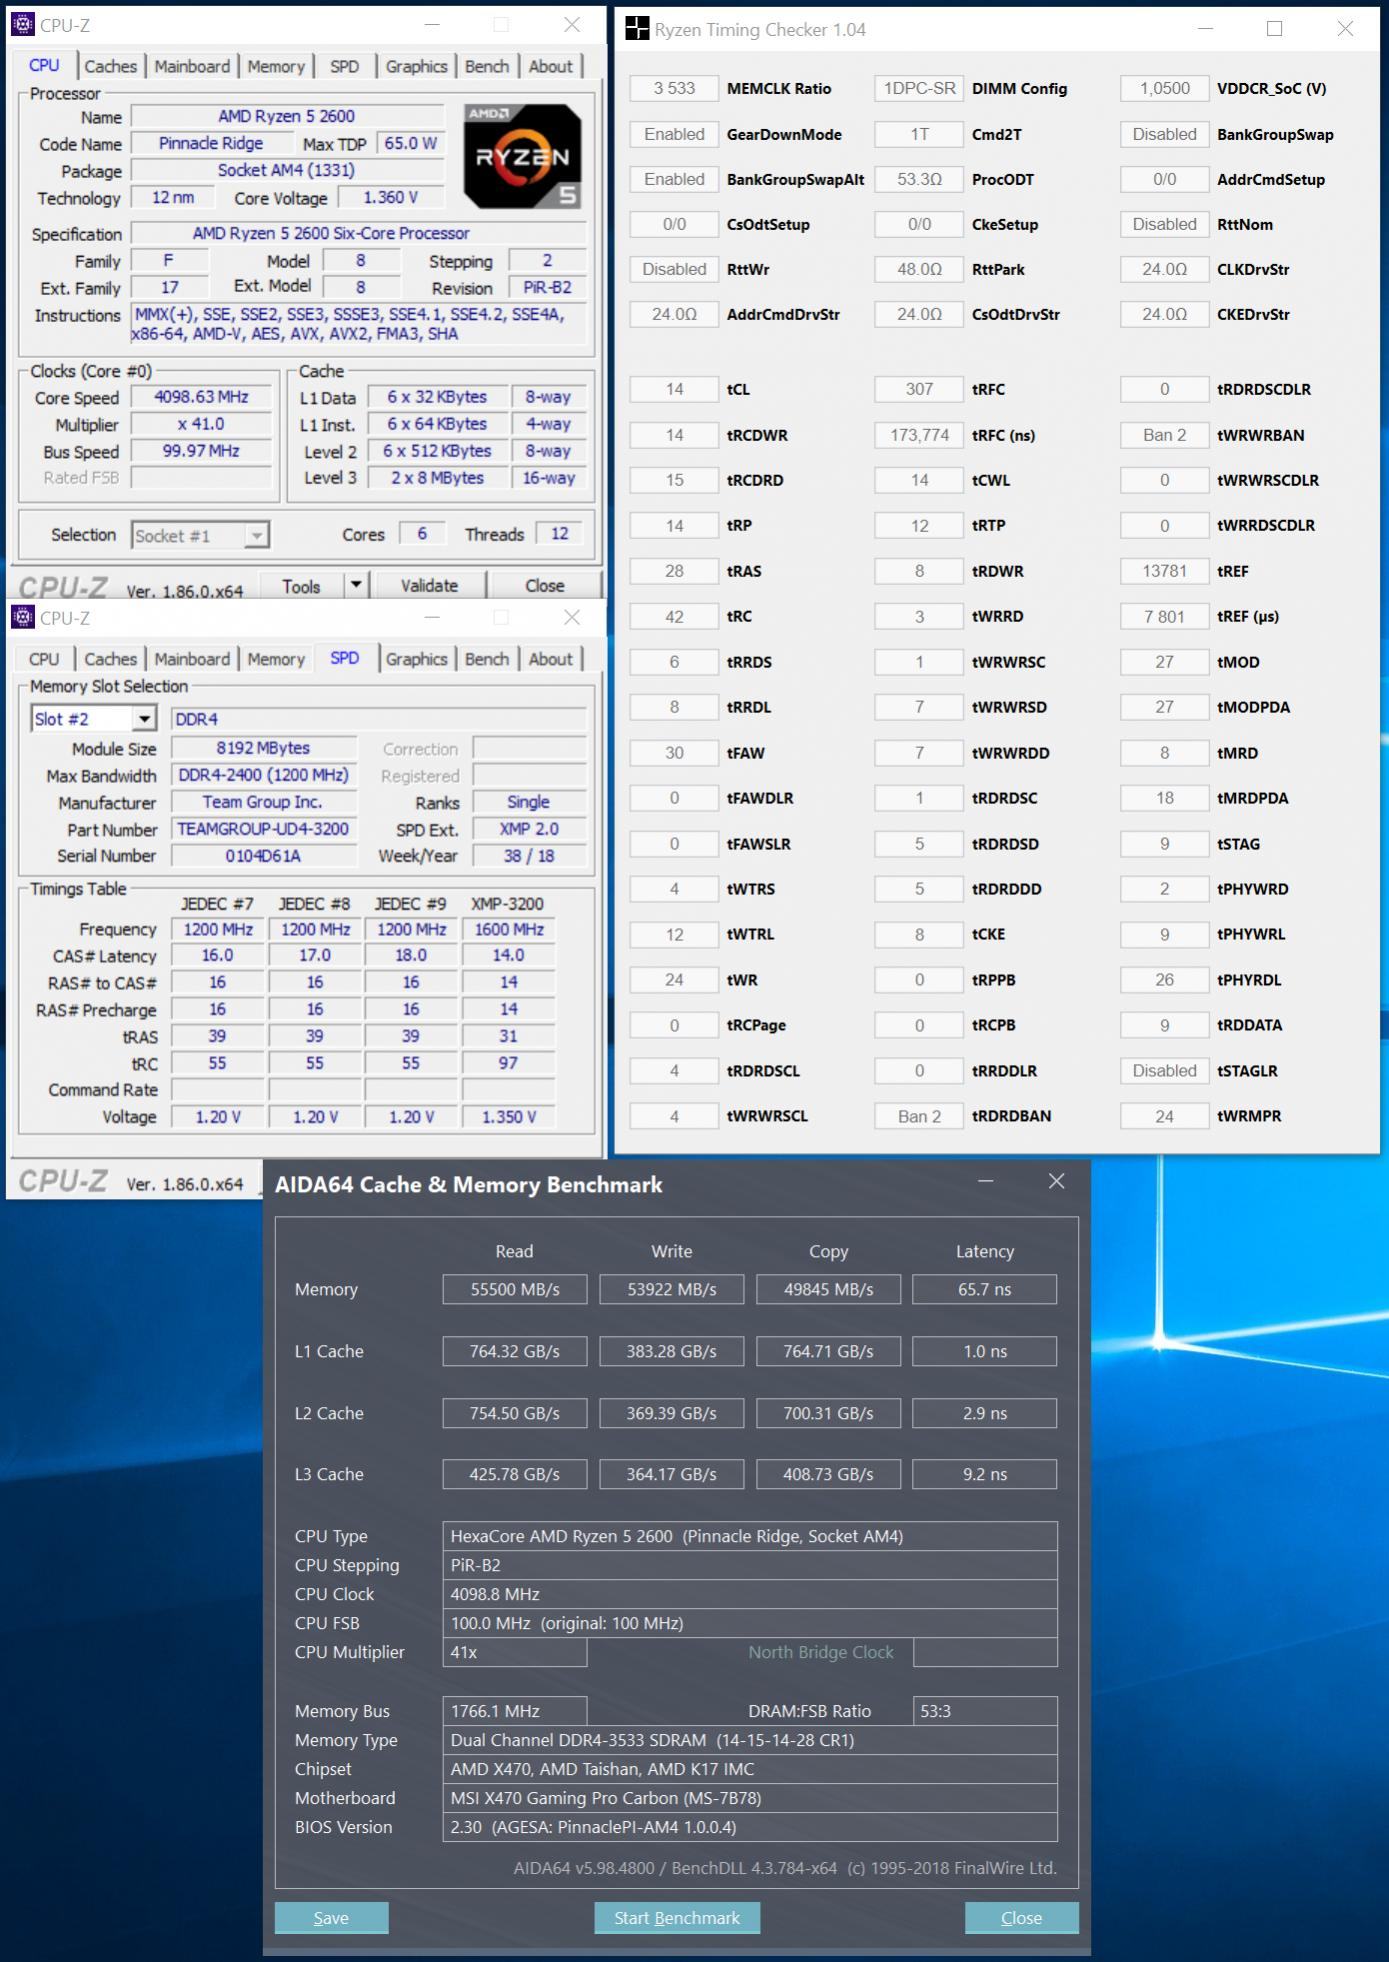Close the top CPU-Z window

click(x=572, y=25)
